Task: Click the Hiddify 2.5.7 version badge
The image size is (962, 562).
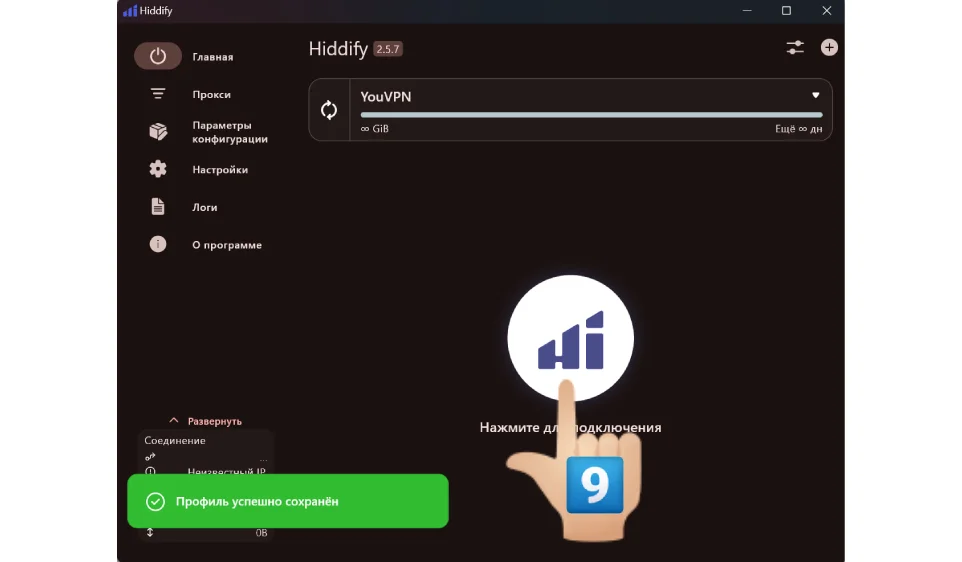Action: (x=388, y=49)
